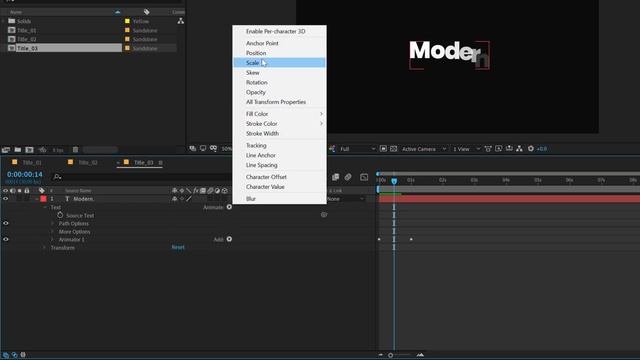Image resolution: width=640 pixels, height=360 pixels.
Task: Choose Scale from the Animate menu
Action: (x=279, y=62)
